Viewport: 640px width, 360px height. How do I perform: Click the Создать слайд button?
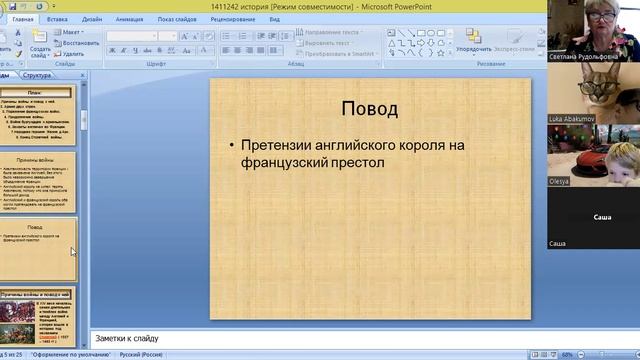(x=40, y=44)
